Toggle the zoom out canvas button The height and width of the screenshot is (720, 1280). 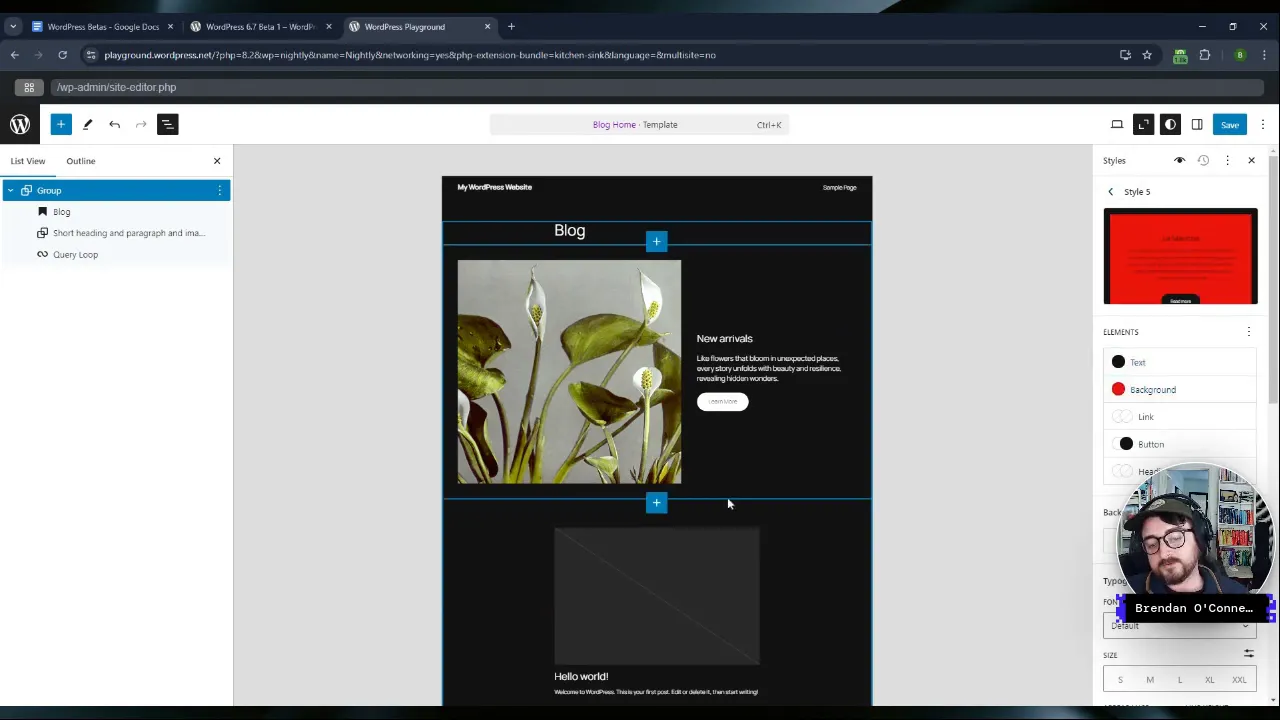[x=1143, y=124]
